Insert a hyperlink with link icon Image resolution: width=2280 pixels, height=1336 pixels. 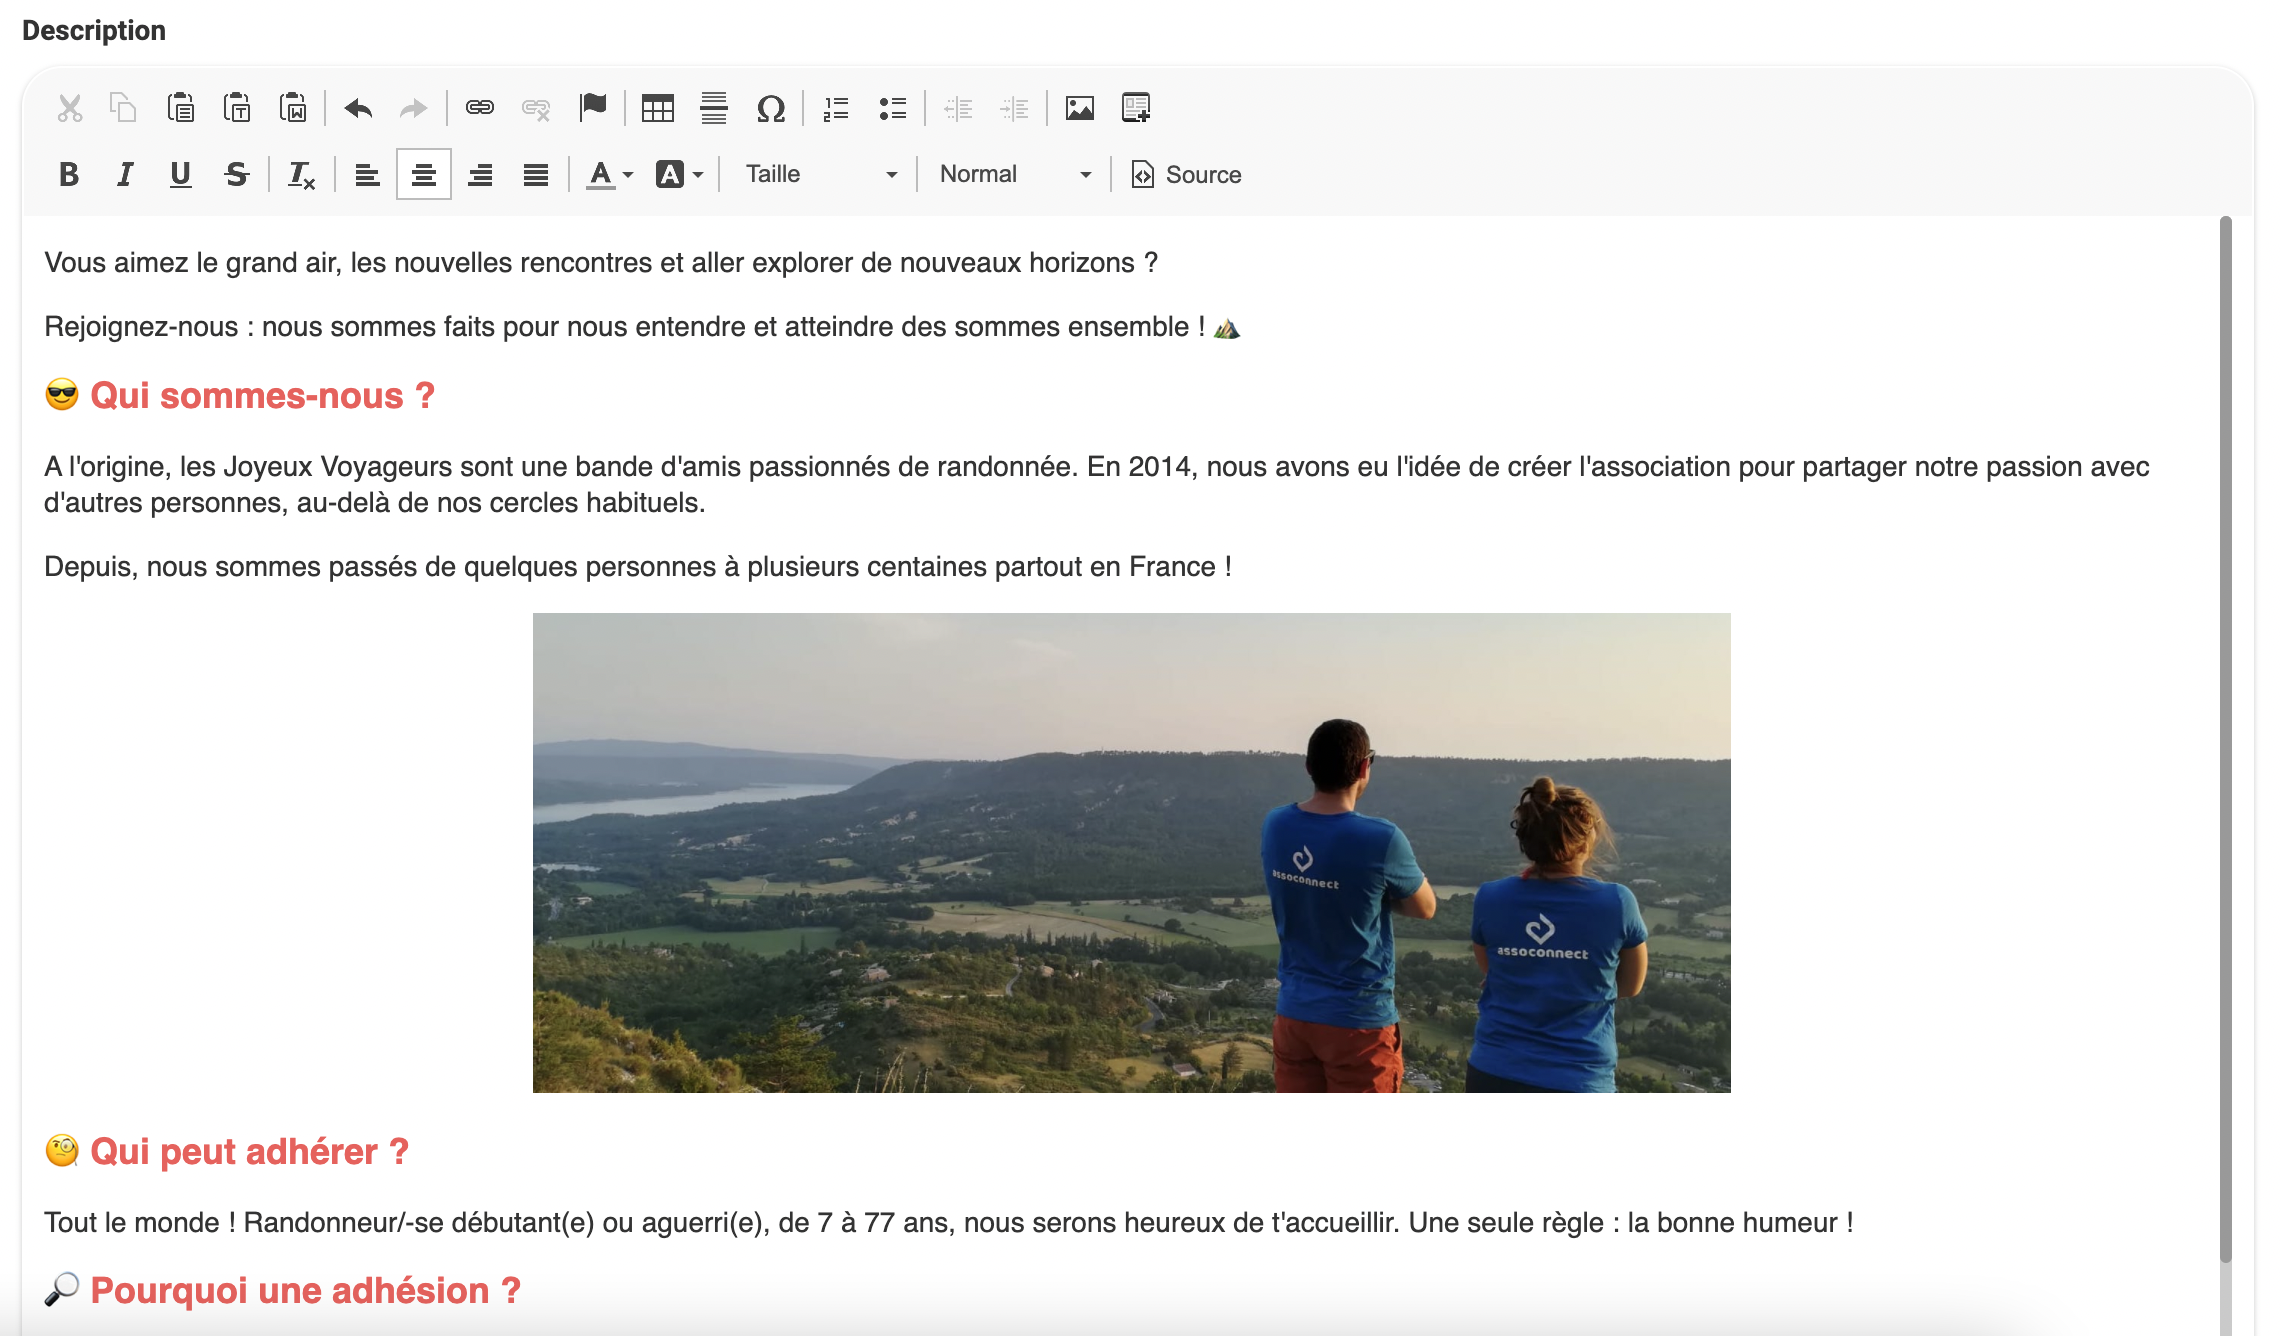tap(480, 108)
